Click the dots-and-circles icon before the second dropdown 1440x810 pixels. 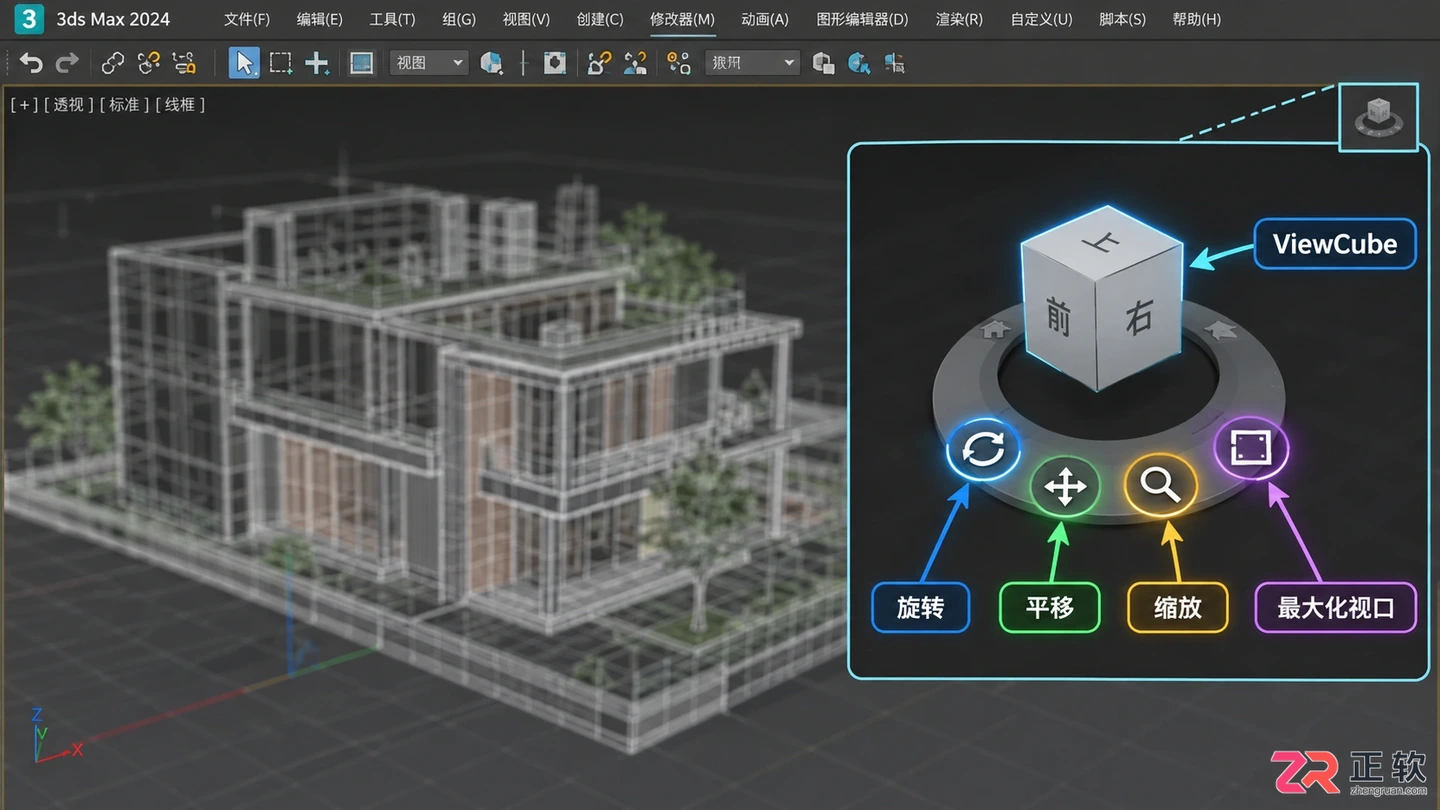click(x=679, y=64)
